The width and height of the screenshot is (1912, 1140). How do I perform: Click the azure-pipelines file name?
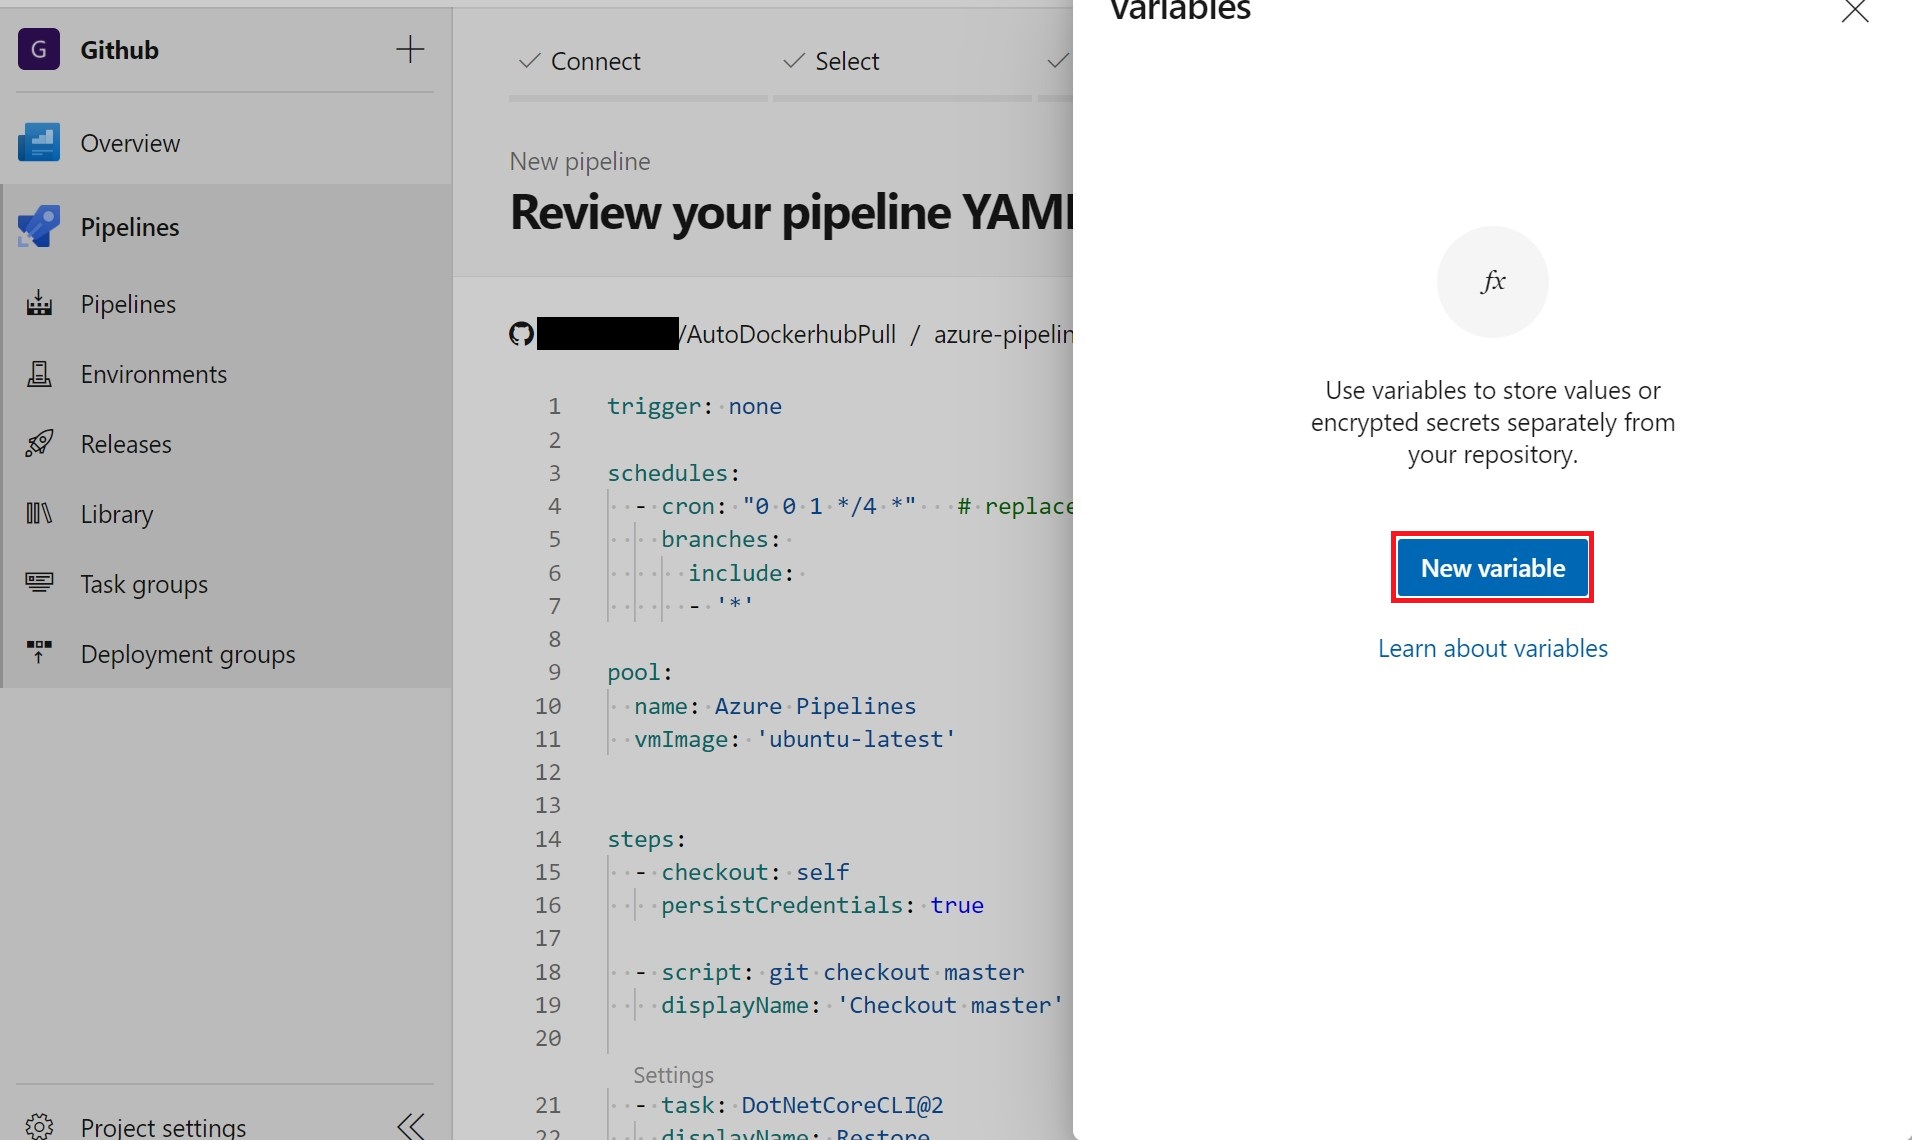tap(1003, 334)
